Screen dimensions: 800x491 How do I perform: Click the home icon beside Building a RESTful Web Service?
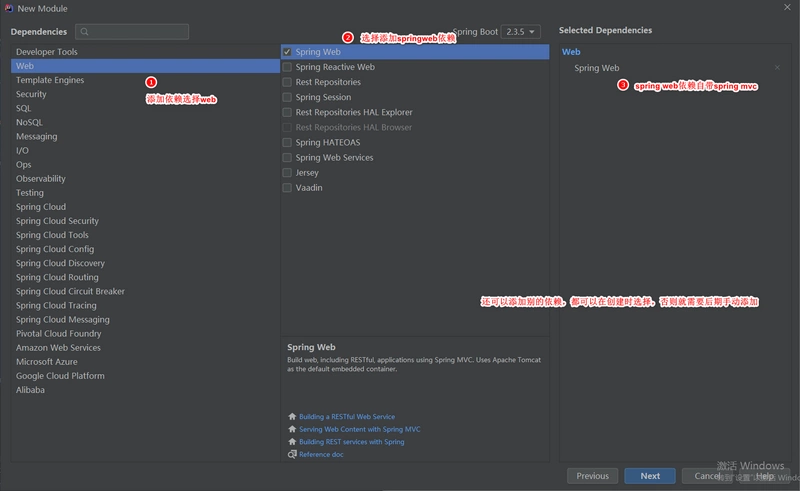(x=292, y=416)
